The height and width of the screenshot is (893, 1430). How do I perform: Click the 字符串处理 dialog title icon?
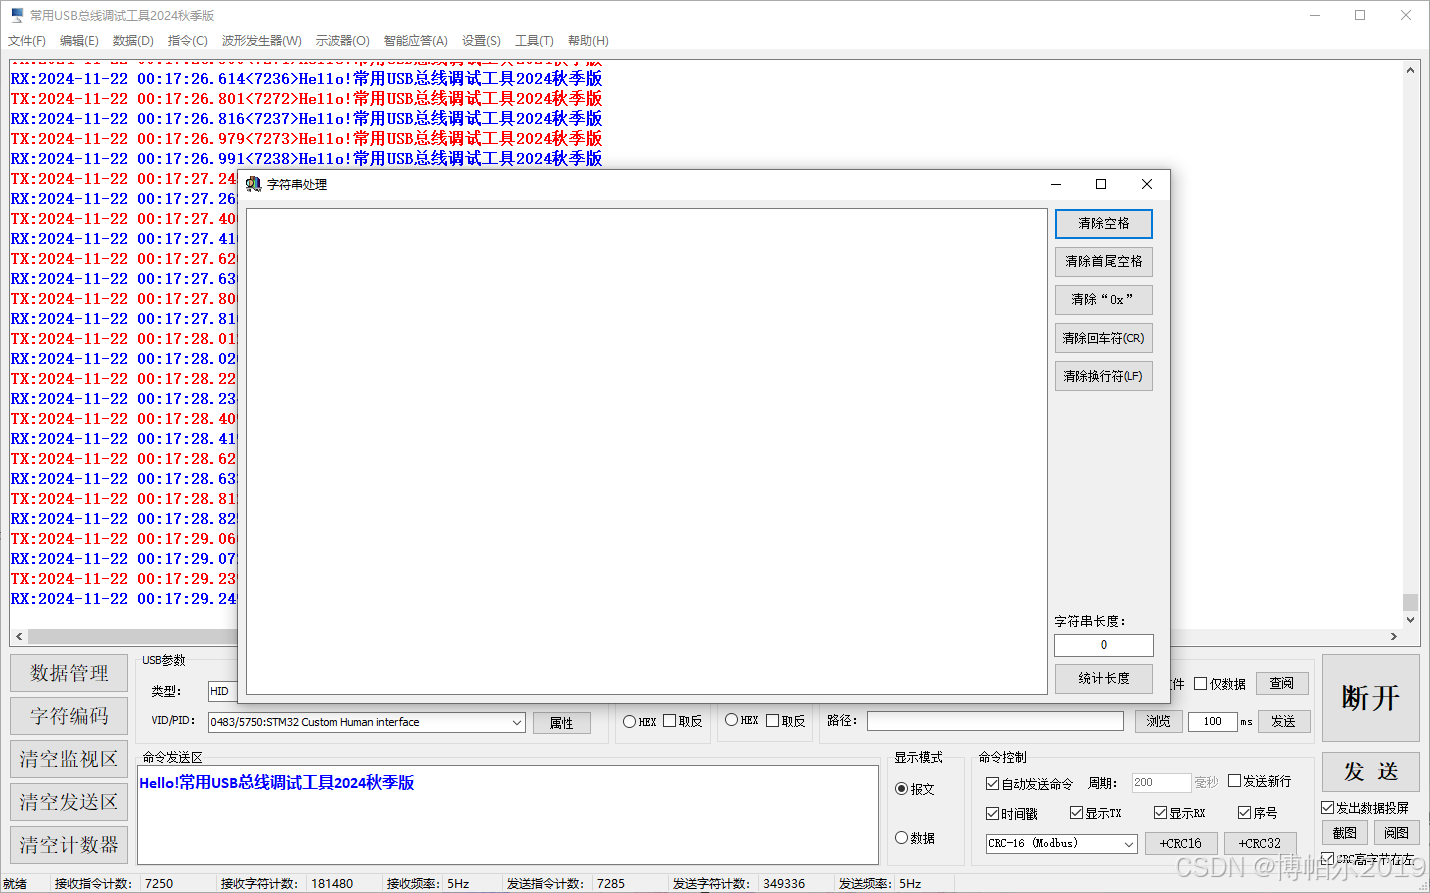point(253,184)
